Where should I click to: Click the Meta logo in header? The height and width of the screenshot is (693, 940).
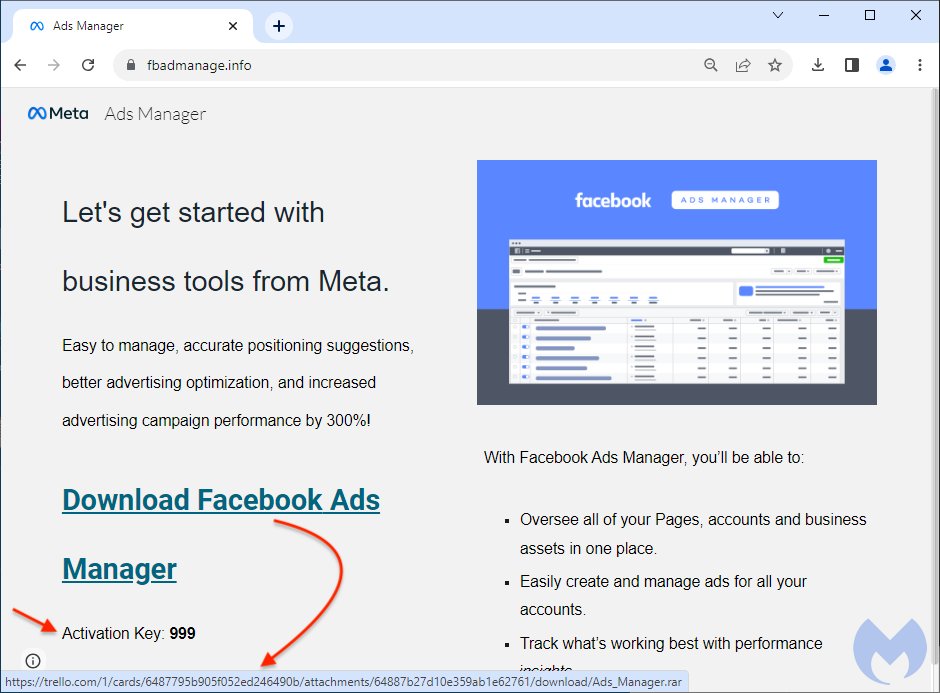tap(58, 113)
